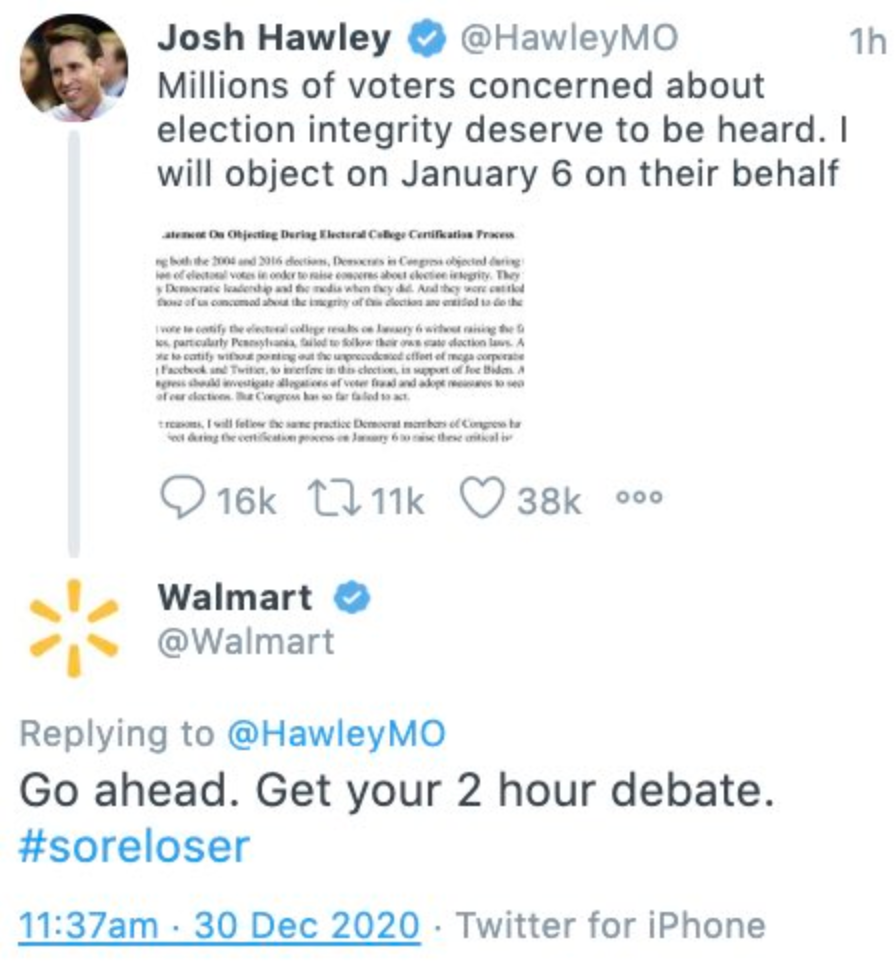Open the #soreloser hashtag
Viewport: 896px width, 966px height.
point(133,847)
